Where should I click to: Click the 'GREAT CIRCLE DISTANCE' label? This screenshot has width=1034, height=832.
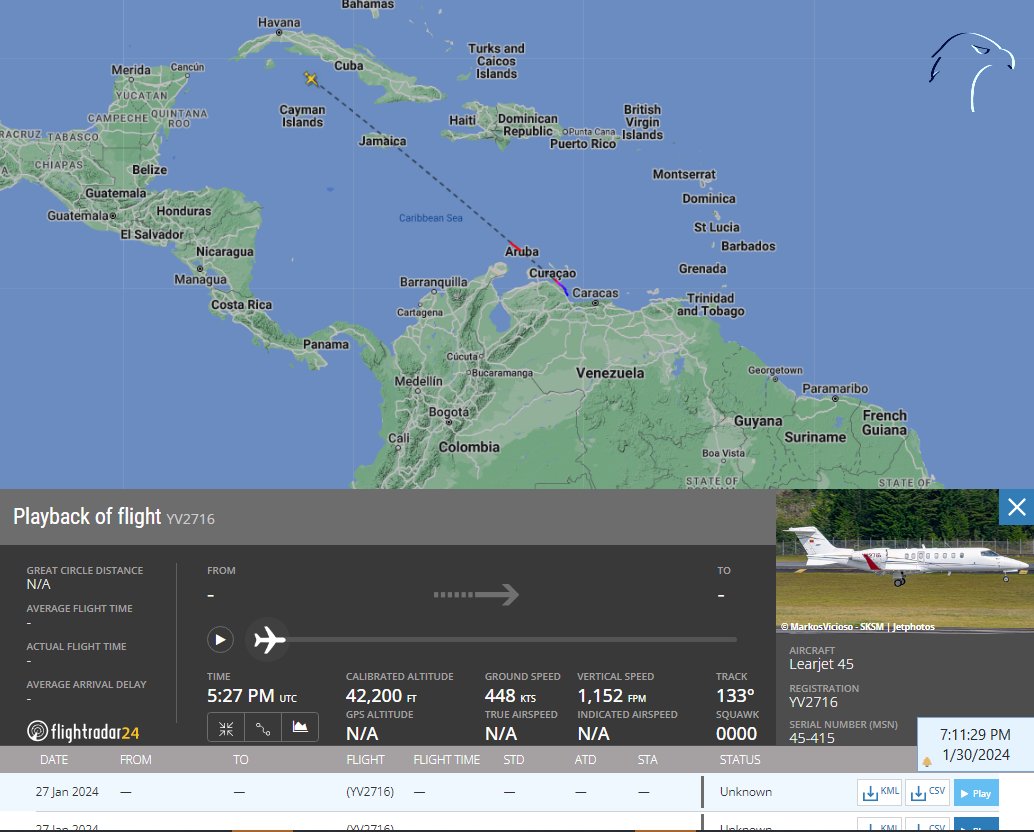click(x=85, y=570)
